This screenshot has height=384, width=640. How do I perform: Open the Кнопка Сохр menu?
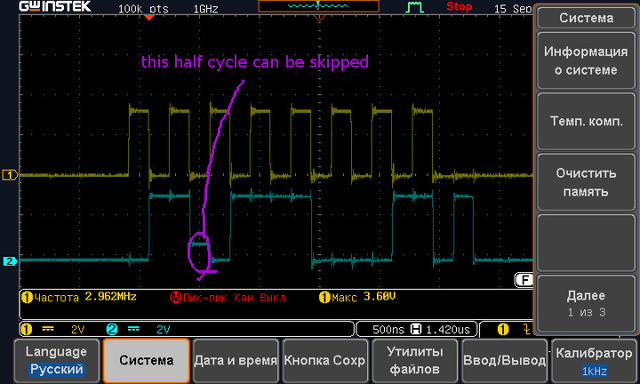click(x=325, y=361)
